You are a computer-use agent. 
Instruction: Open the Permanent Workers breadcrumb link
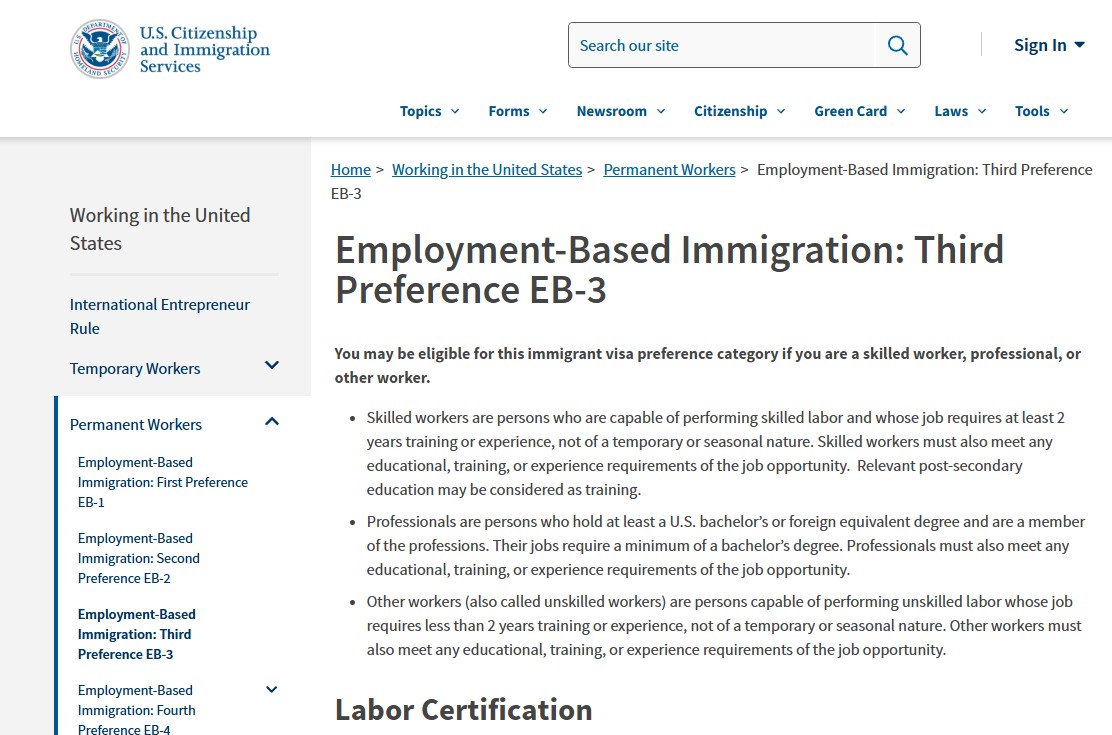click(669, 170)
